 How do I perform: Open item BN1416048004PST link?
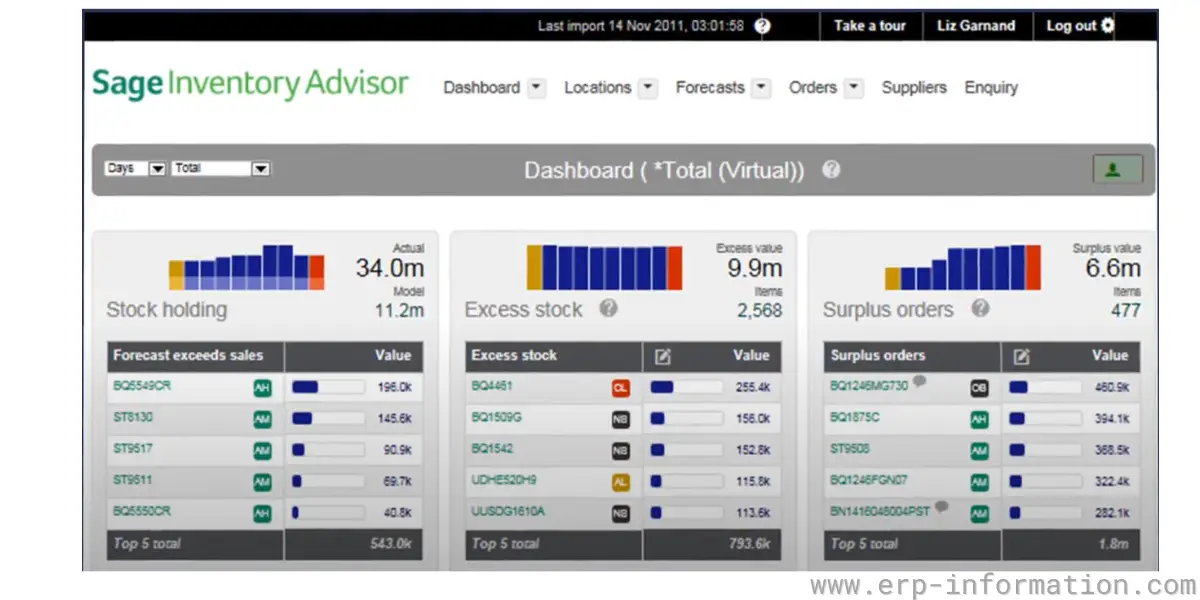click(880, 511)
